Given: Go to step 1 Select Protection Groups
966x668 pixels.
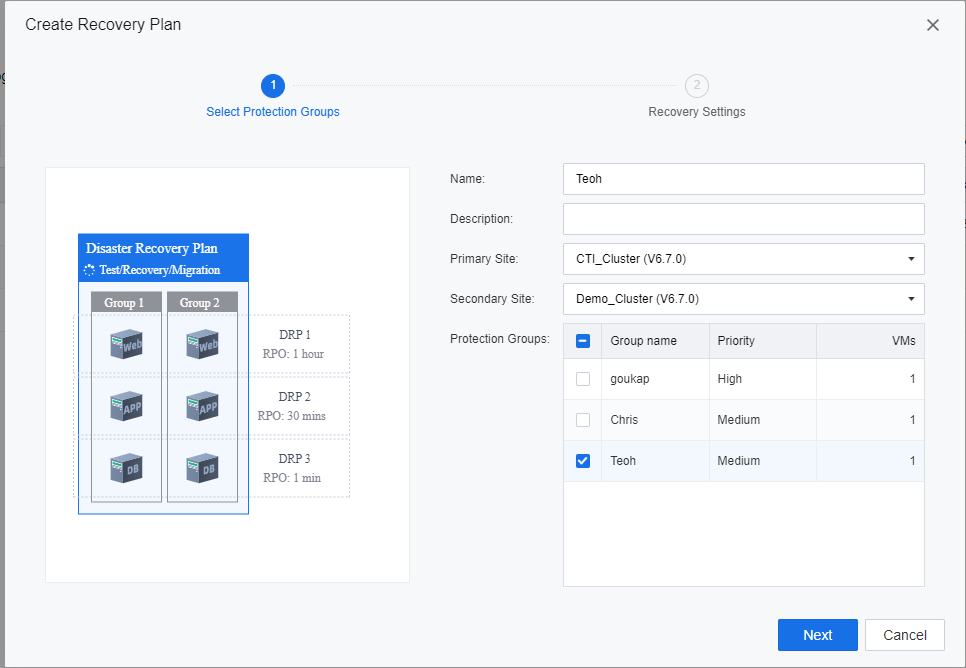Looking at the screenshot, I should coord(273,86).
